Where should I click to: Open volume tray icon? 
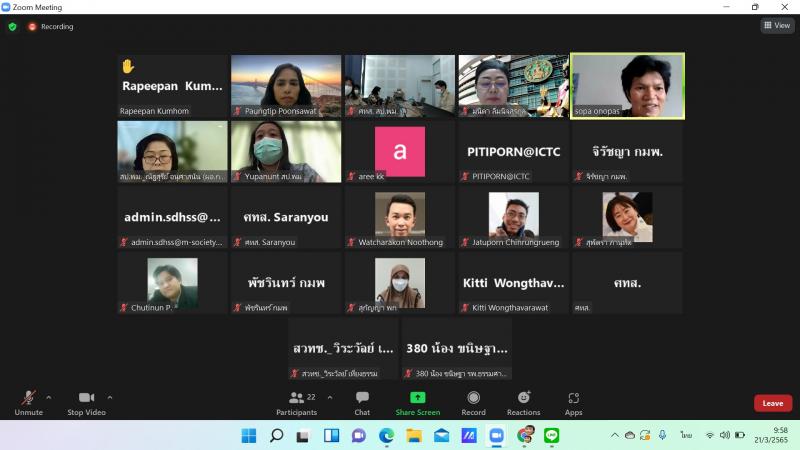(724, 435)
